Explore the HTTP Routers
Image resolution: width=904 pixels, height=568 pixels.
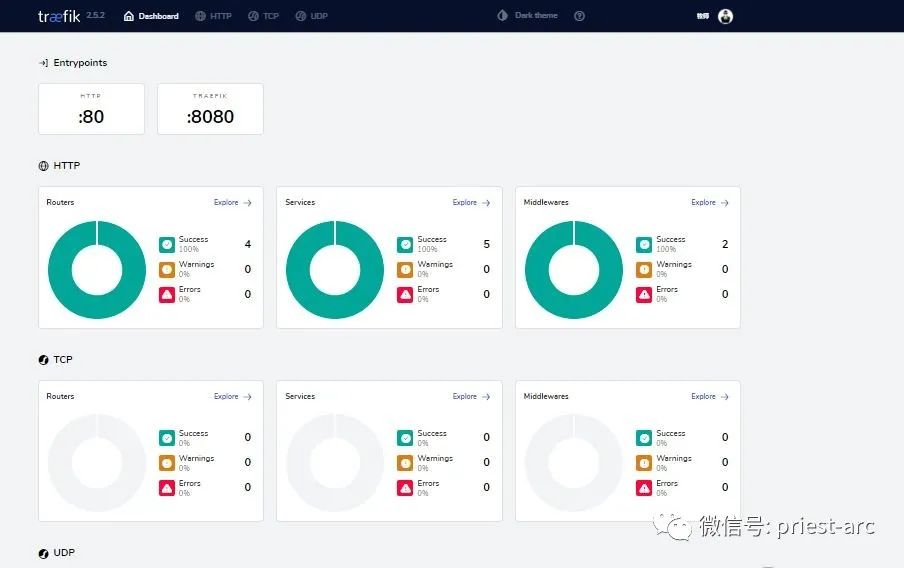click(x=233, y=202)
